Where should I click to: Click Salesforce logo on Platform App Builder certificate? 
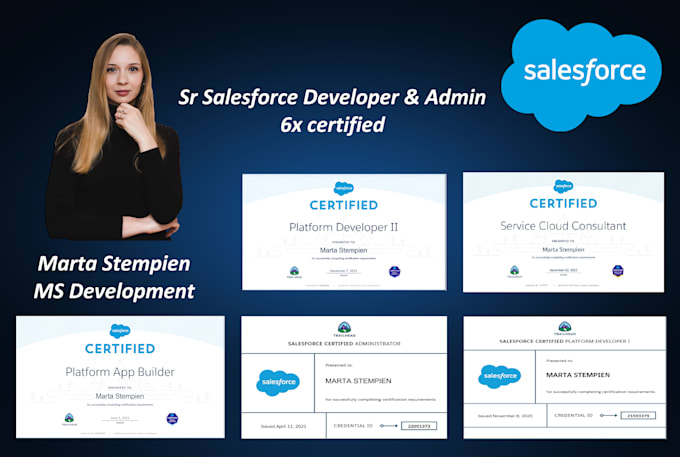click(120, 331)
